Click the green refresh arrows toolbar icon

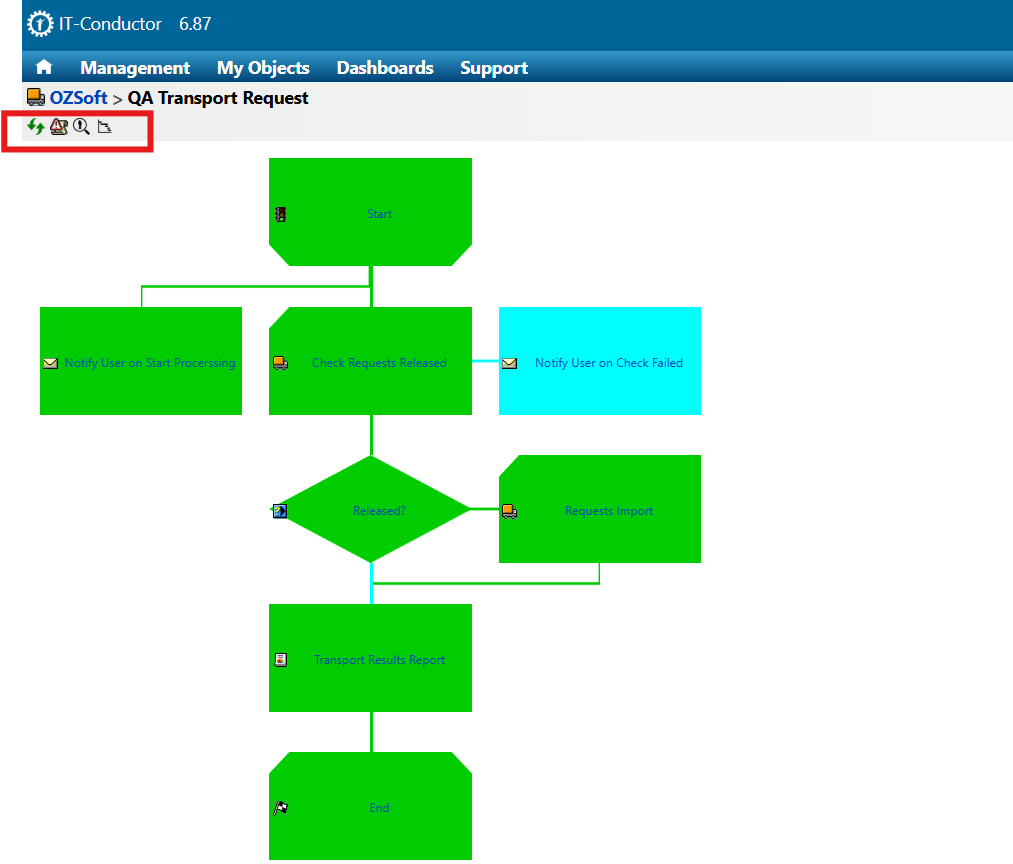[x=36, y=127]
